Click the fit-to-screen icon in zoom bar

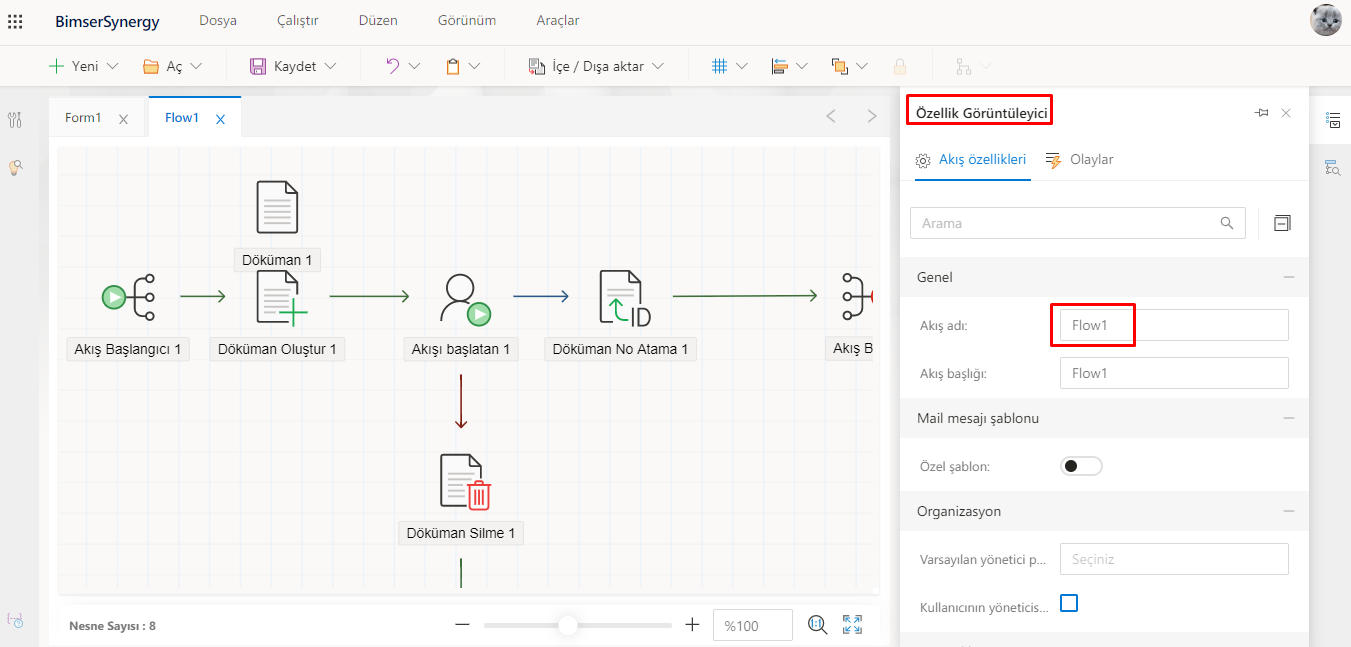(852, 625)
